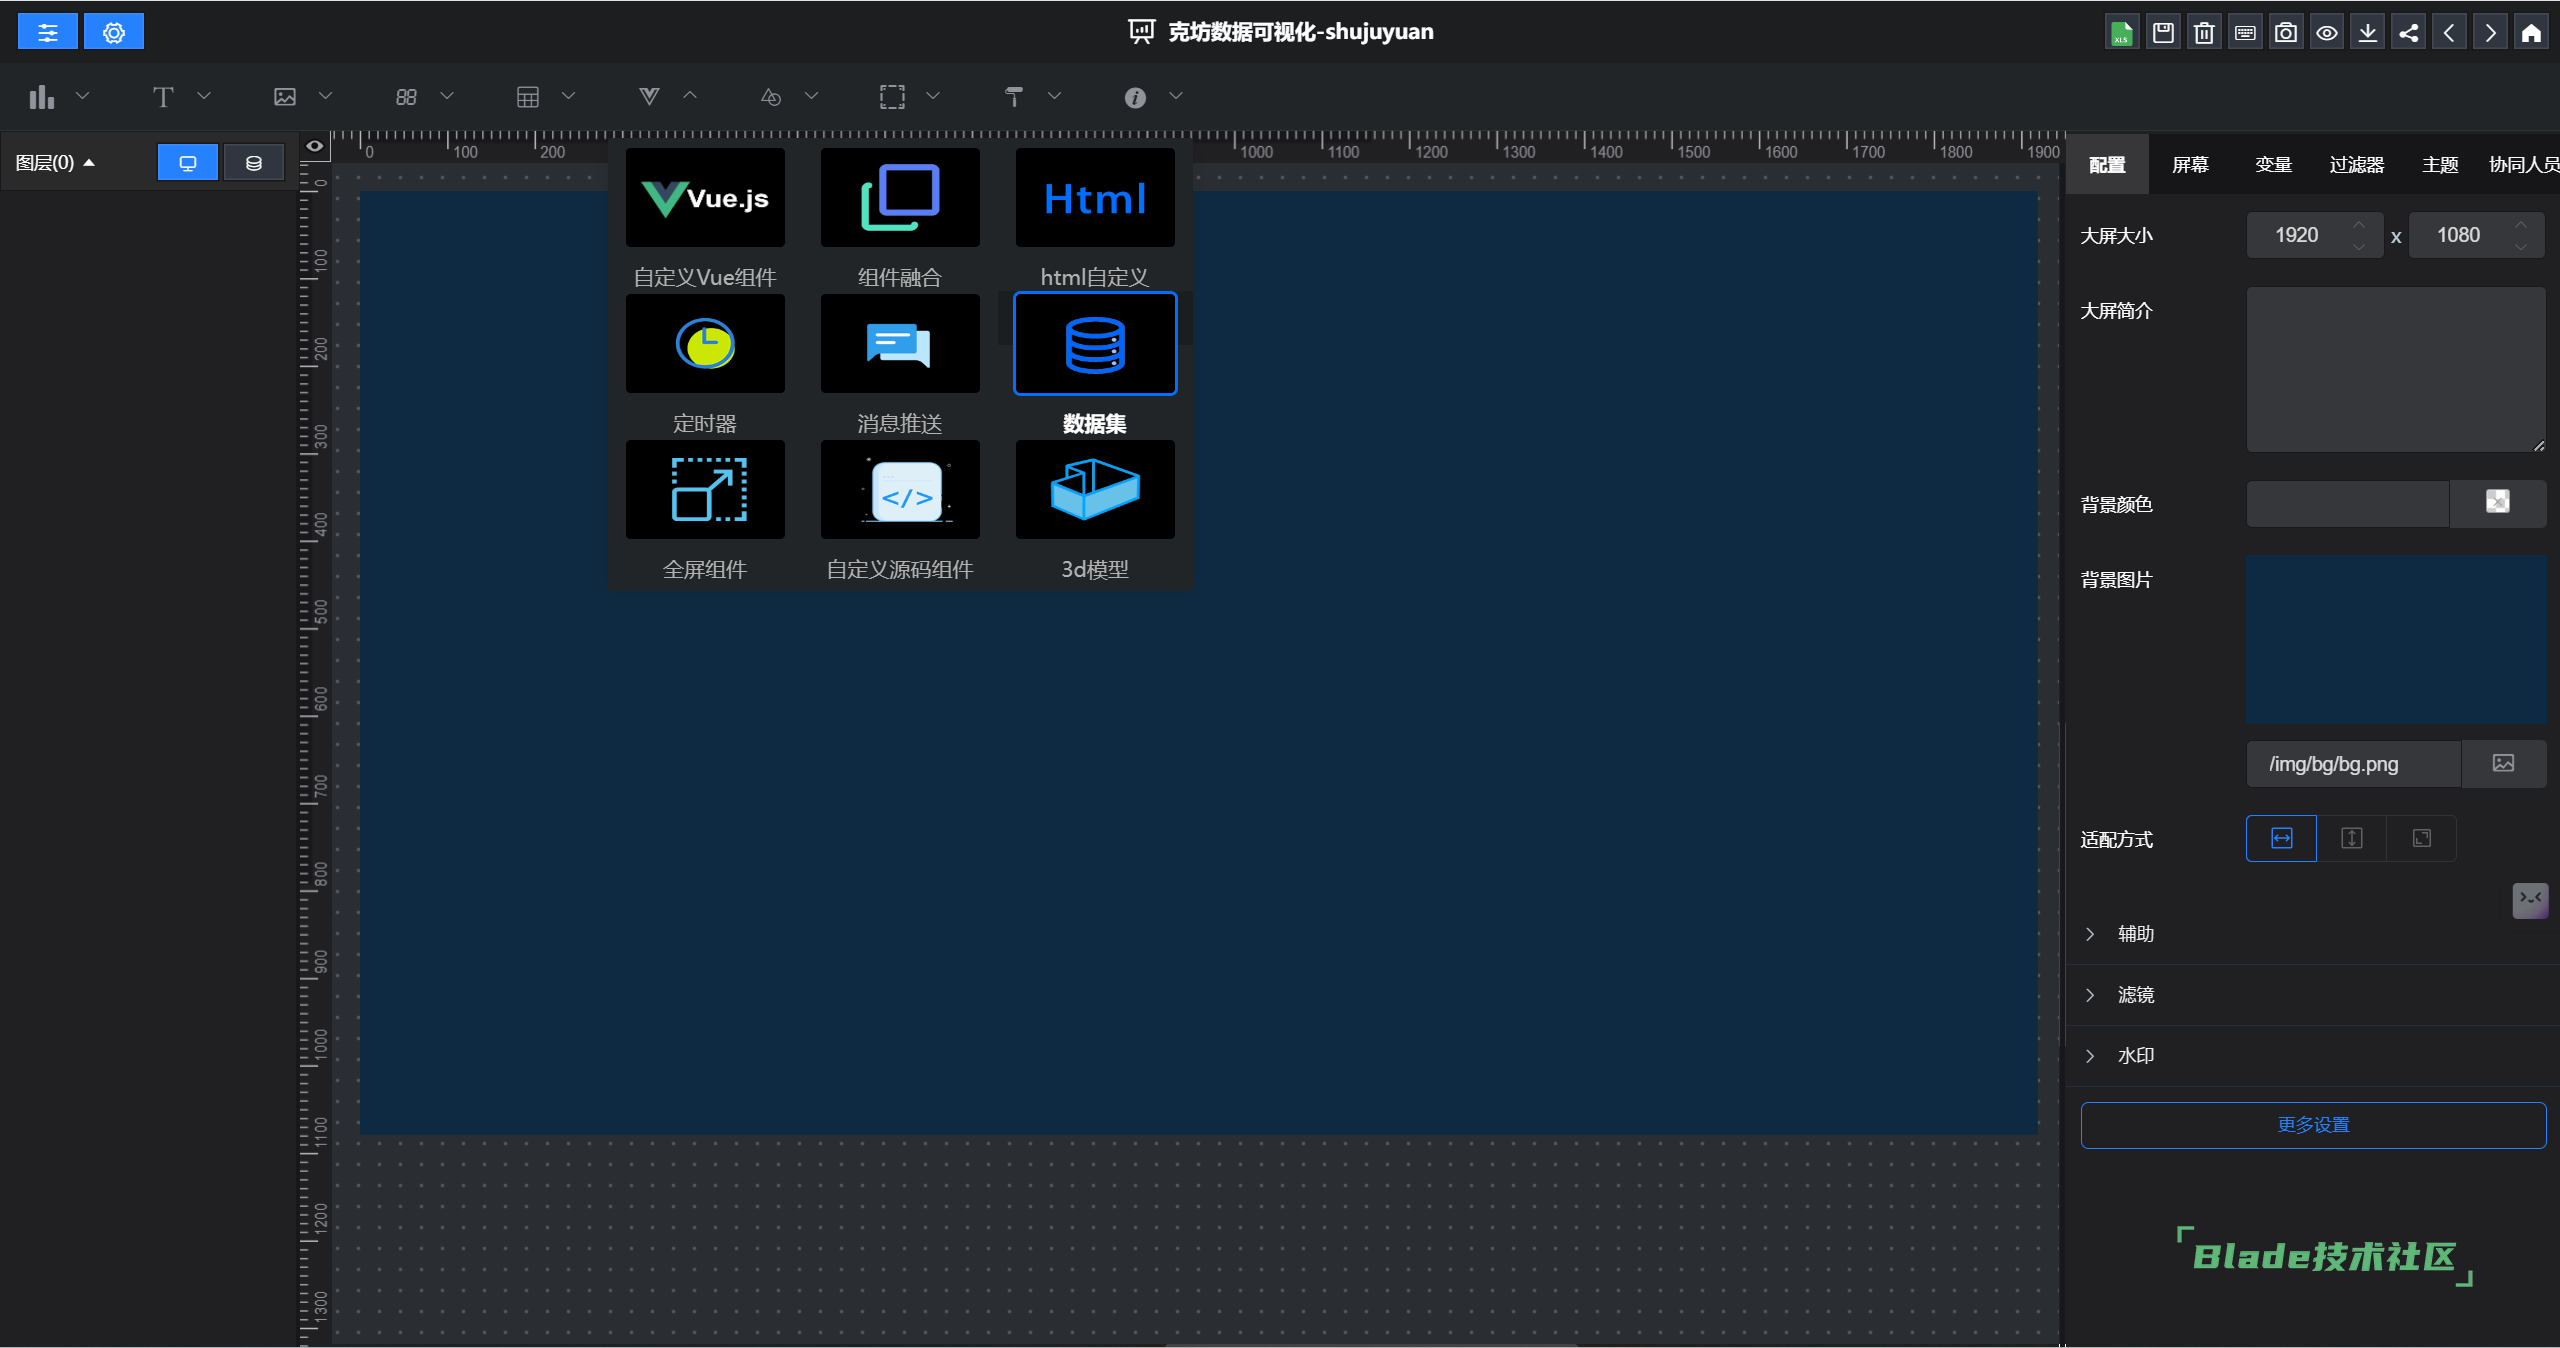Click the background image preview thumbnail
The width and height of the screenshot is (2560, 1348).
(2396, 640)
